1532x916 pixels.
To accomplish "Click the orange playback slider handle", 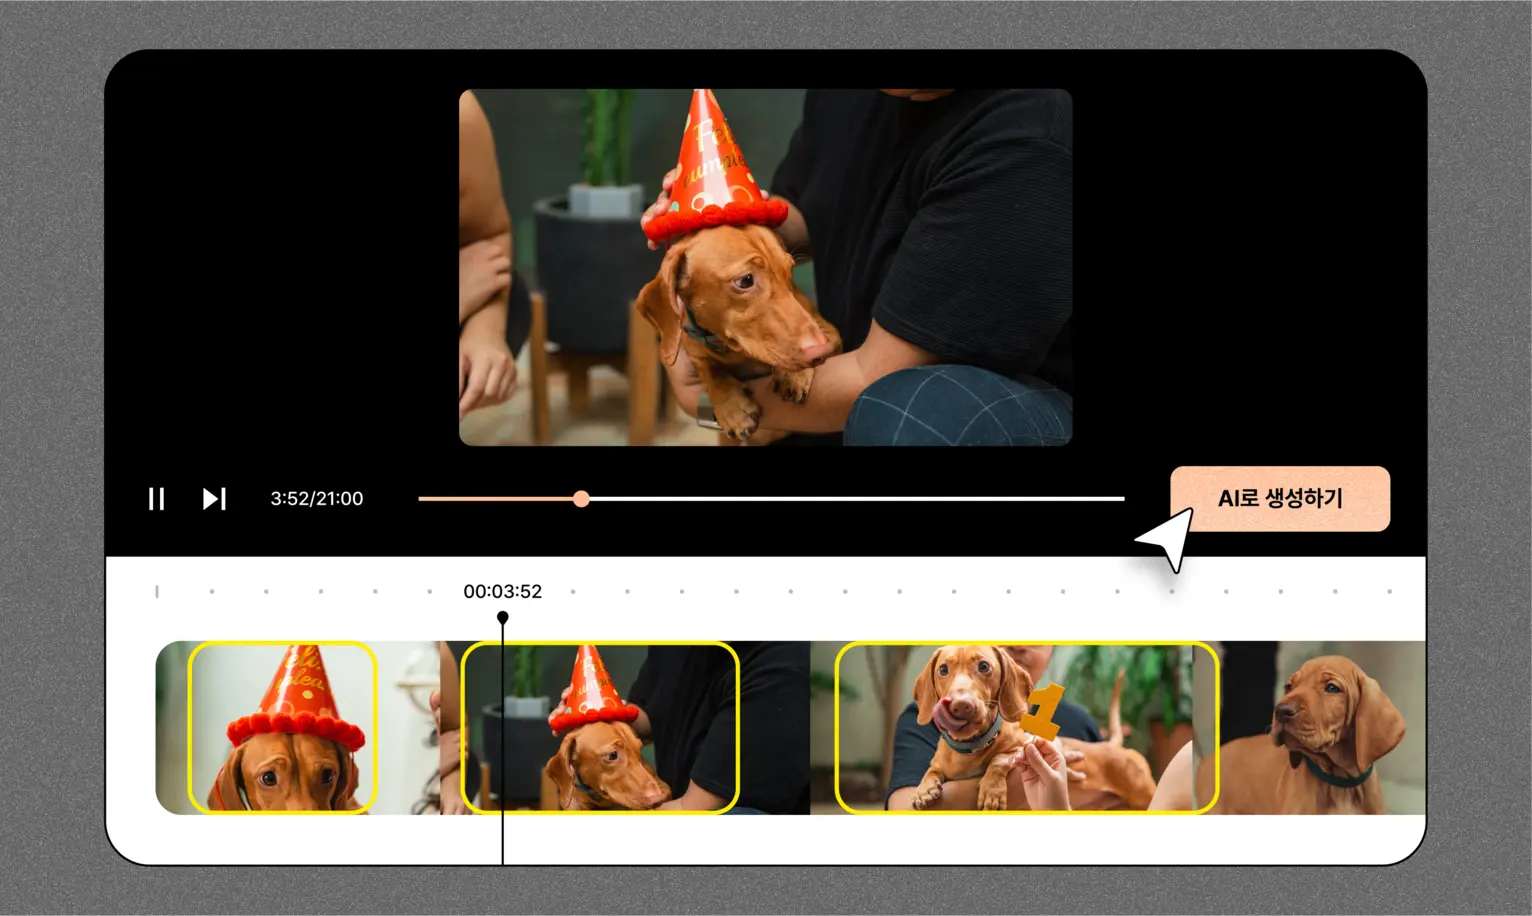I will pos(581,499).
